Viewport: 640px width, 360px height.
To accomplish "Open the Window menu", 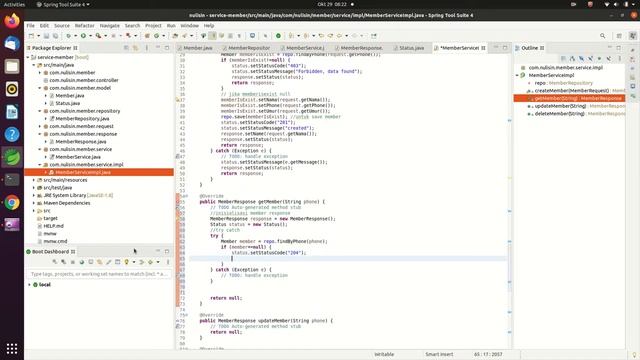I will tap(190, 25).
